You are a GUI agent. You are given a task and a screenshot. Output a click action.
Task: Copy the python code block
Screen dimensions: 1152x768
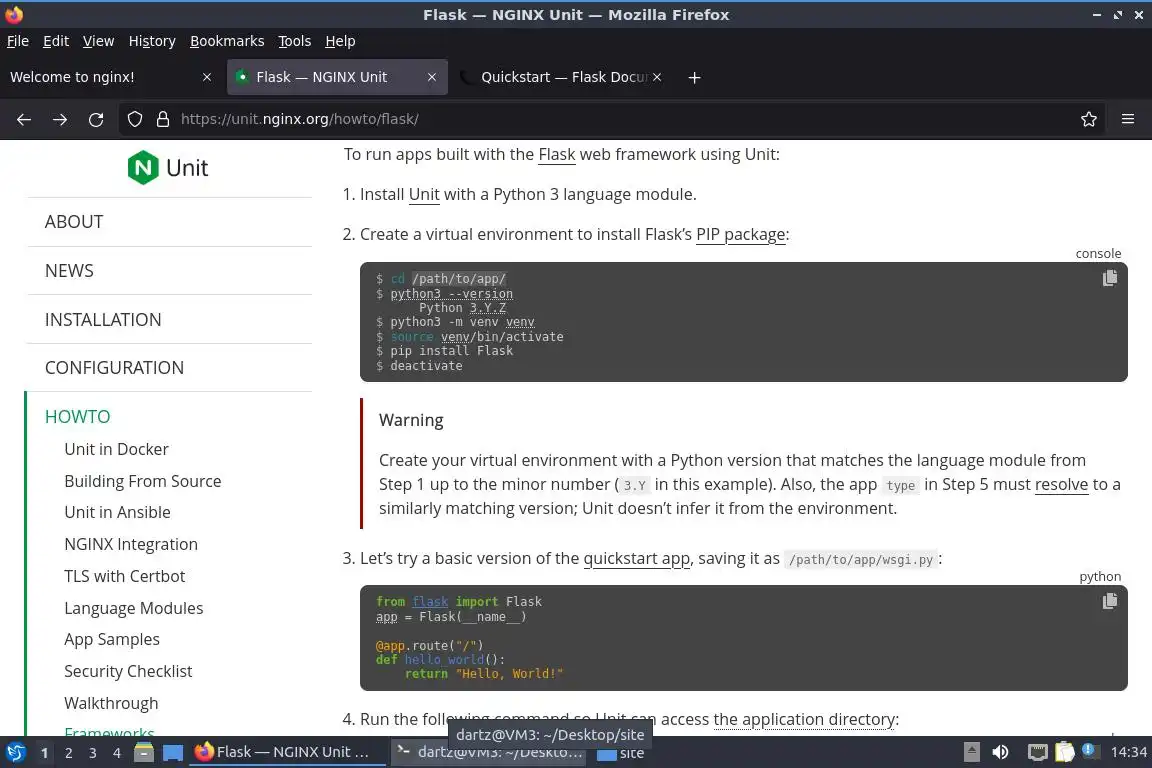[x=1109, y=601]
